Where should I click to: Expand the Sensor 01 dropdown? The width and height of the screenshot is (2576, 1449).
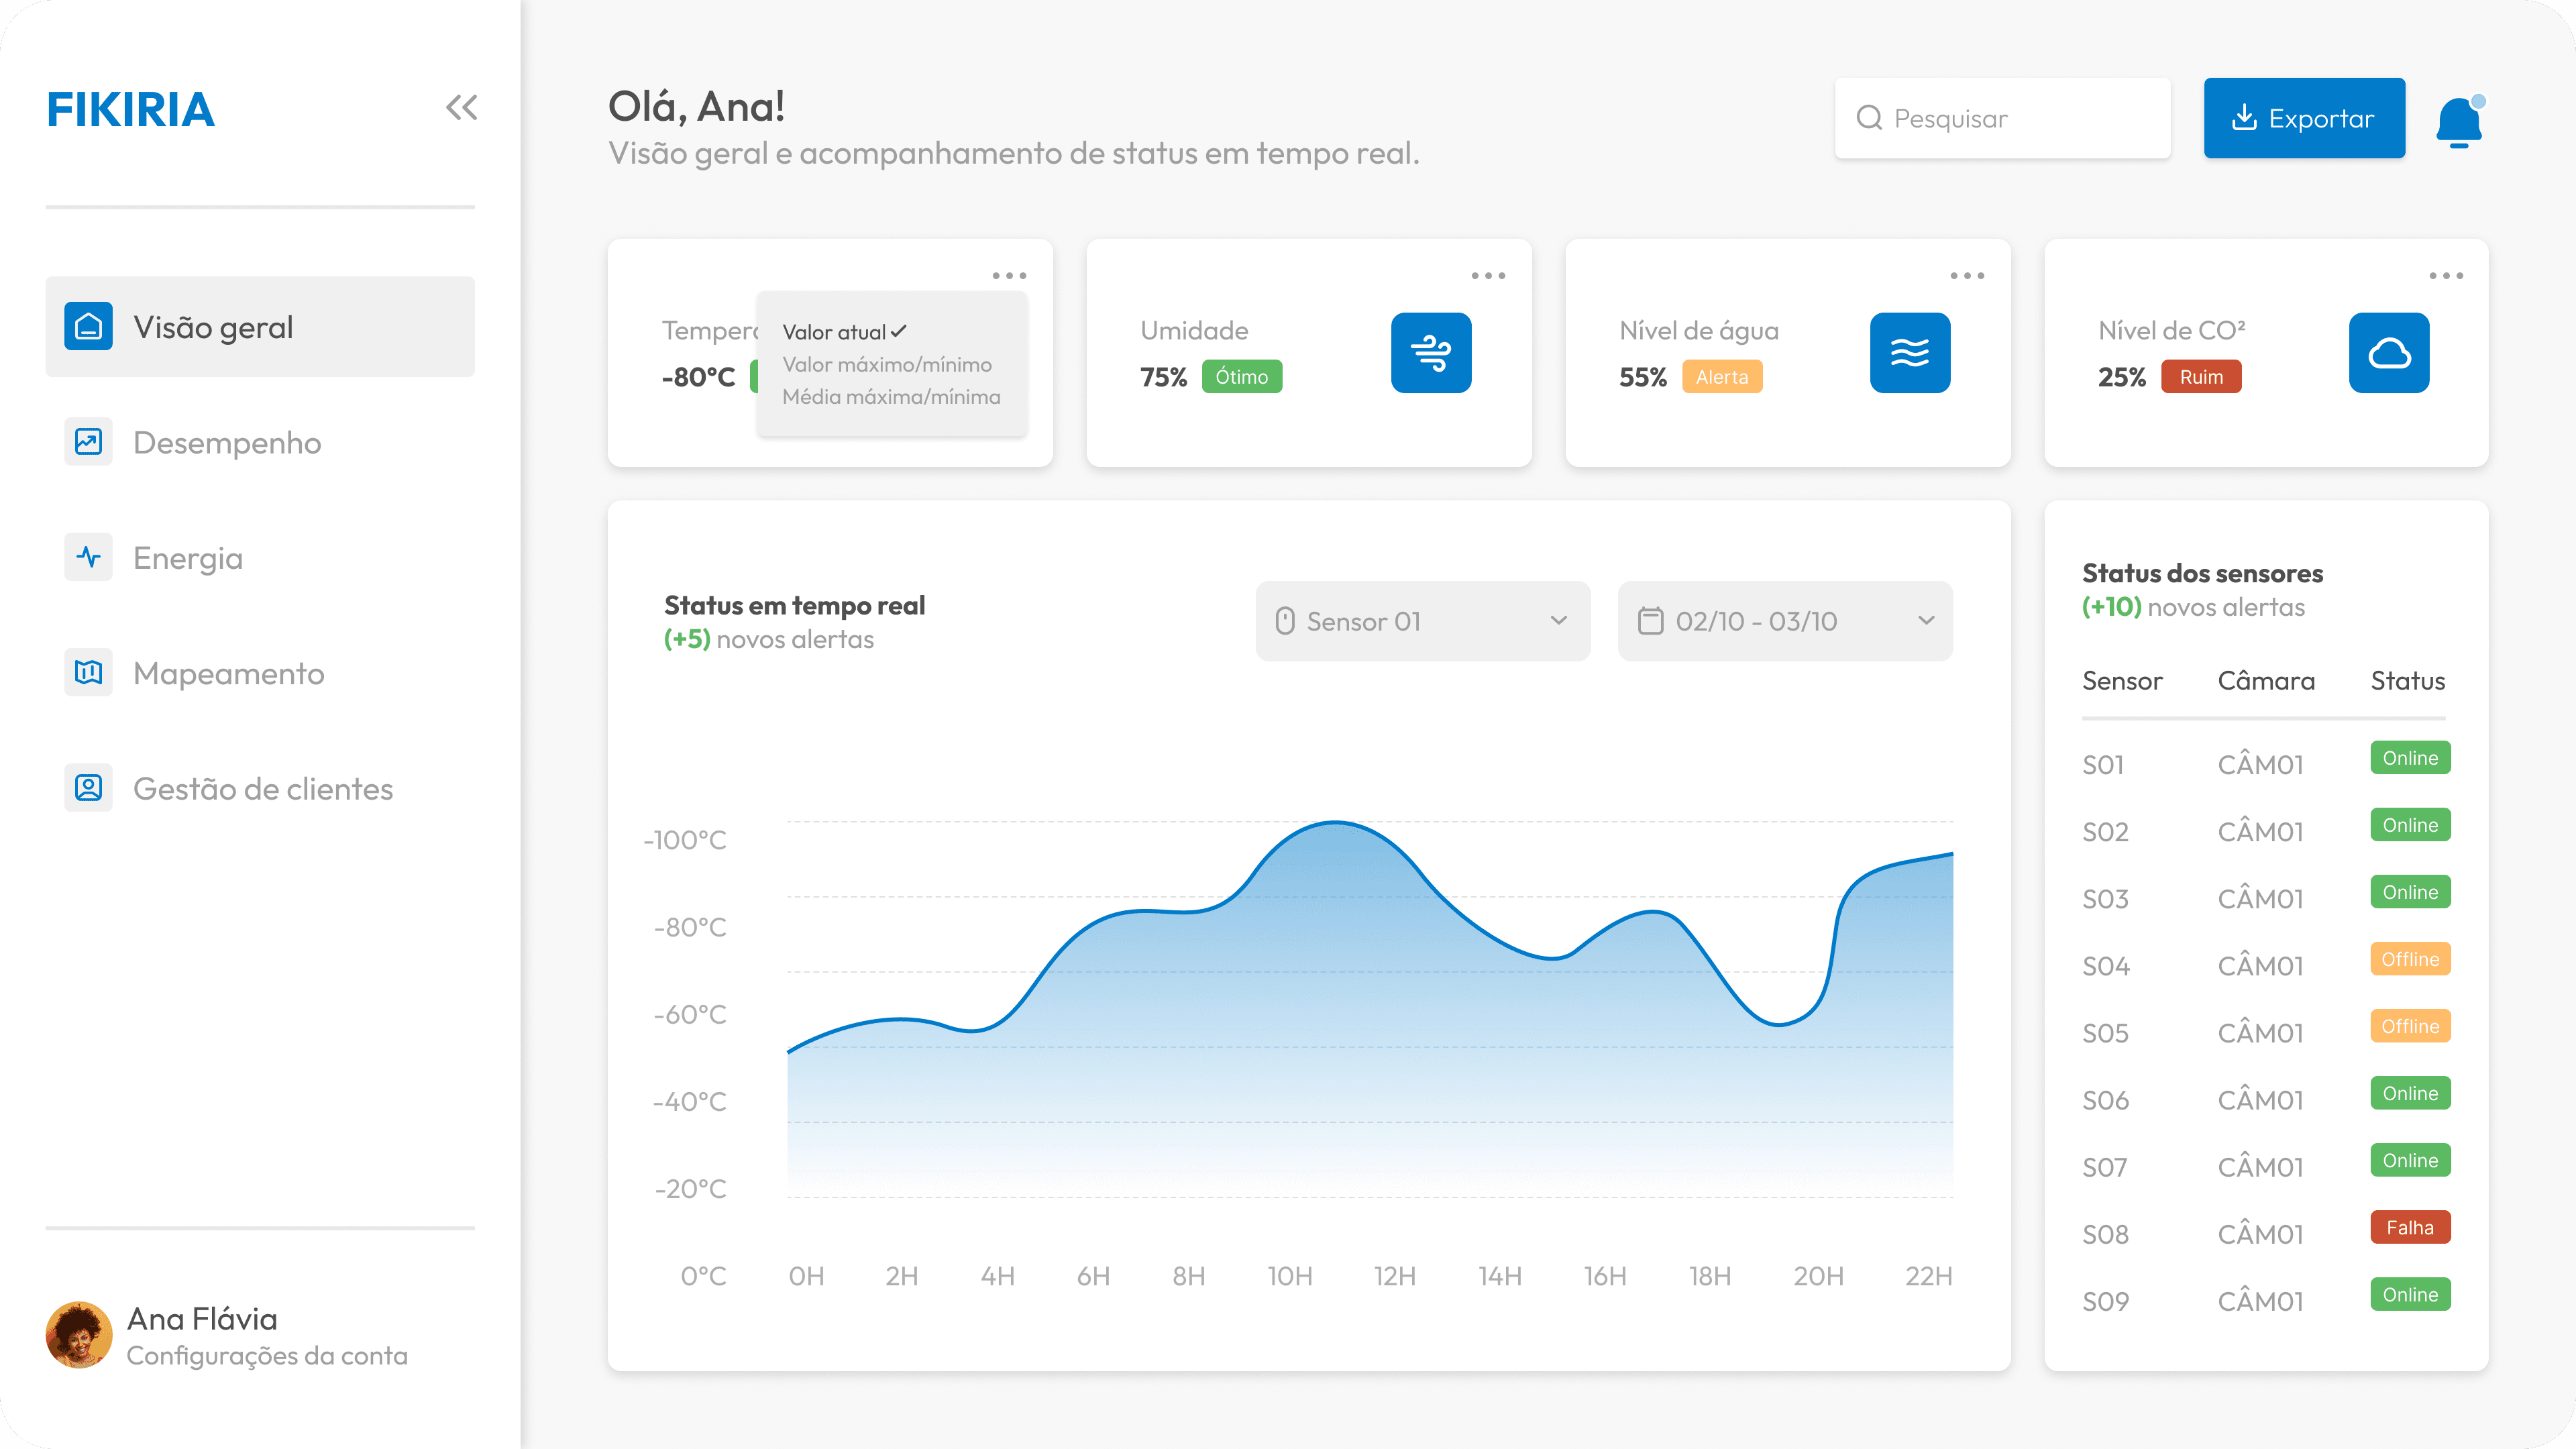[x=1422, y=621]
